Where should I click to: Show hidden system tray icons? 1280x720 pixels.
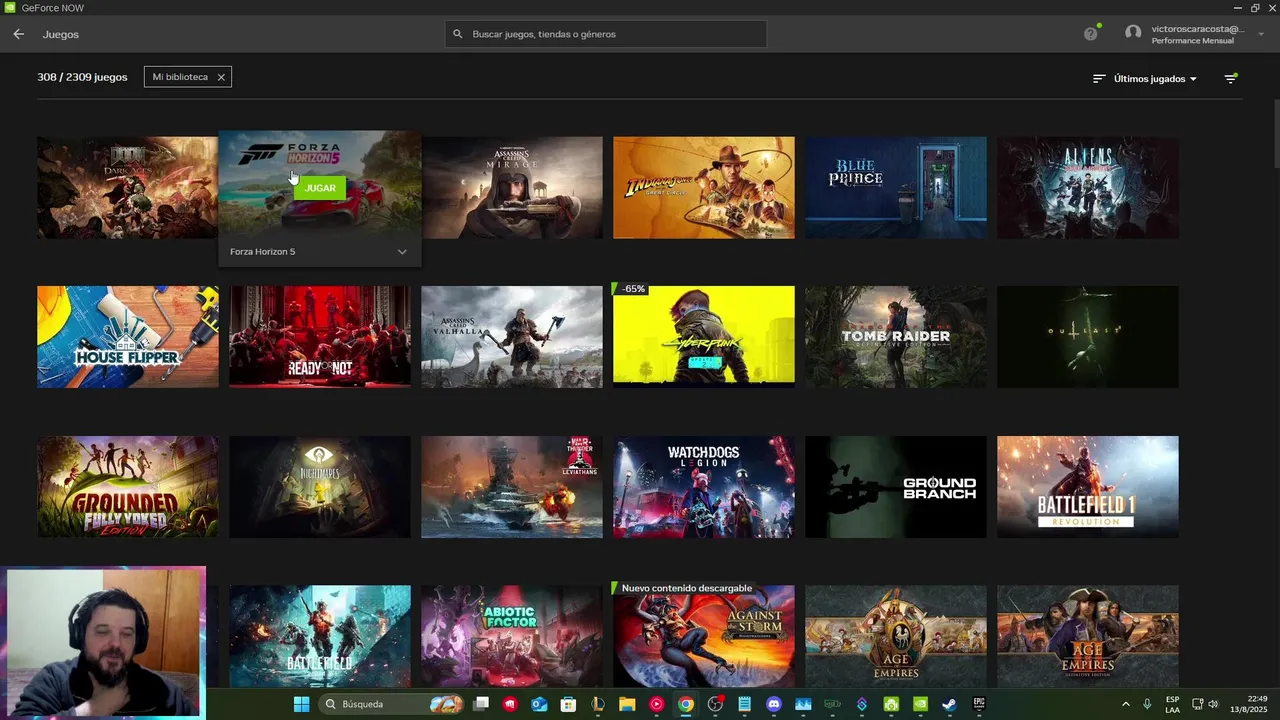click(1125, 704)
